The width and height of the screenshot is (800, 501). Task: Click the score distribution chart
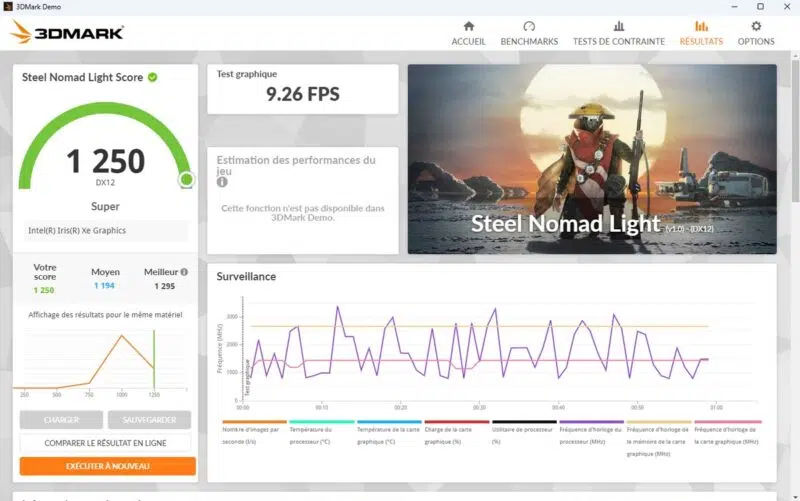[x=101, y=363]
